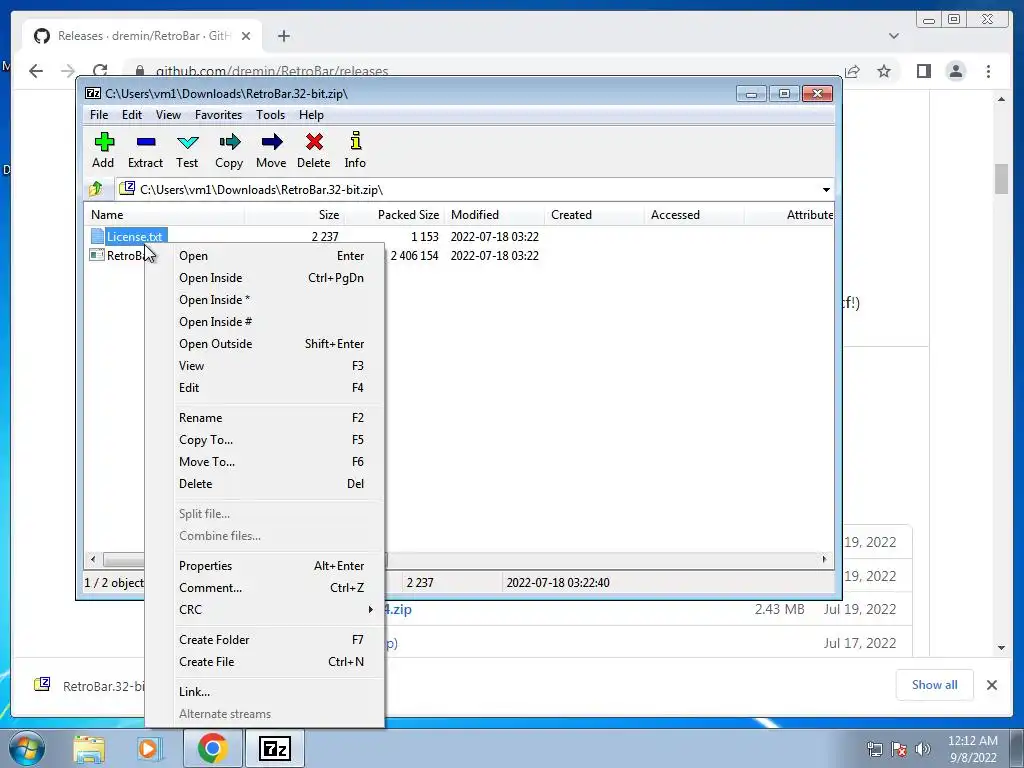Select the License.txt file row

[x=460, y=236]
